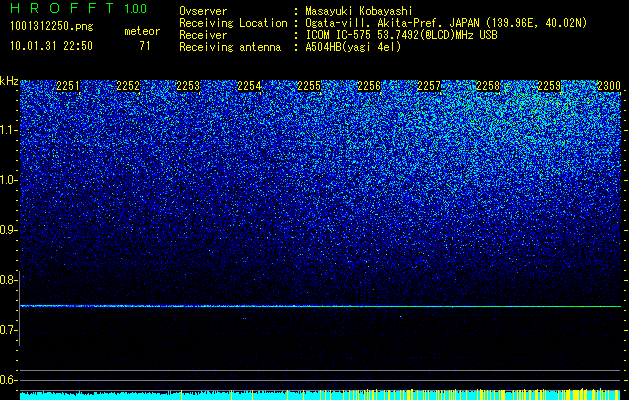The height and width of the screenshot is (400, 629).
Task: Click the 0.8 frequency axis label
Action: click(8, 280)
